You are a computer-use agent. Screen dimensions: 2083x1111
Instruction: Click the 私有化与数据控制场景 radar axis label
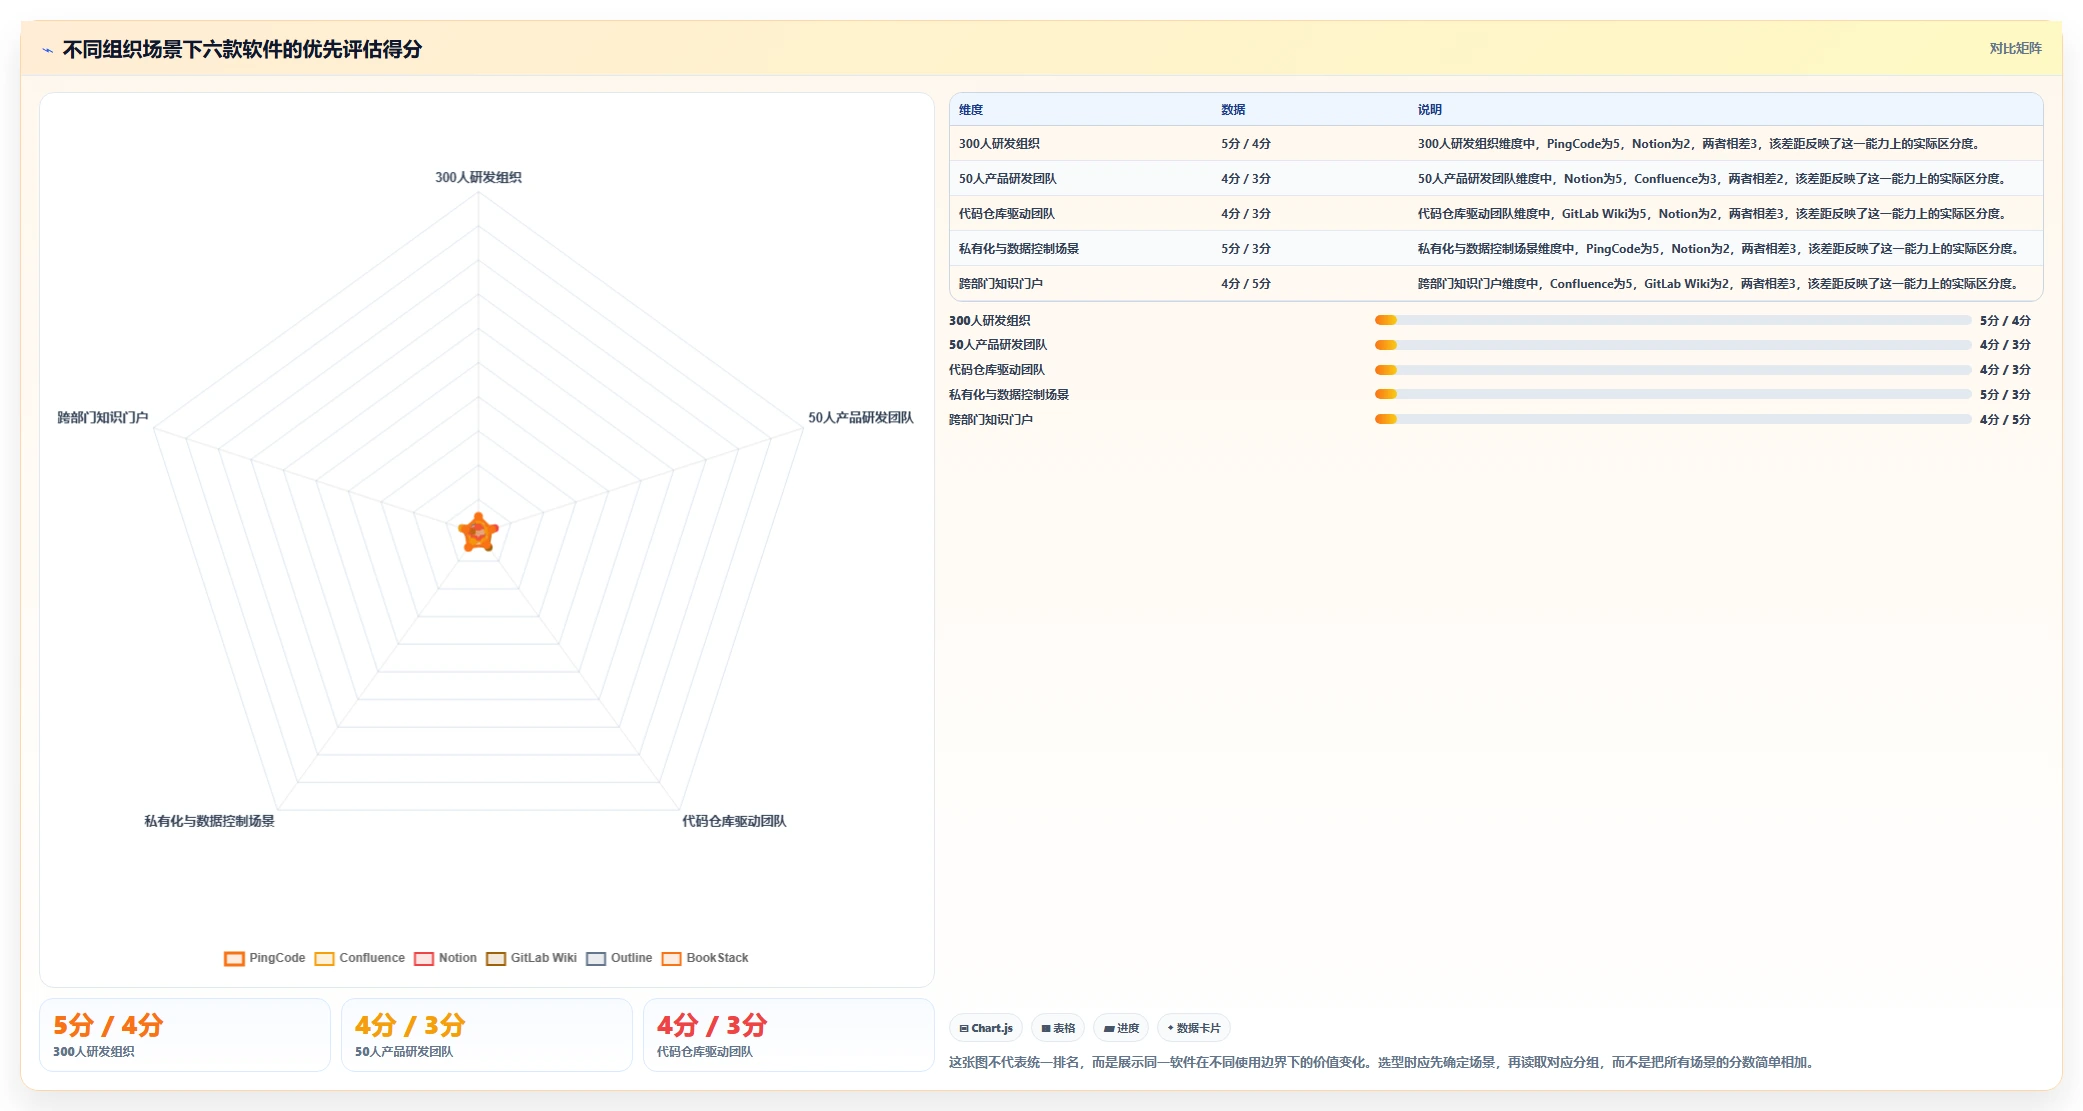point(209,821)
